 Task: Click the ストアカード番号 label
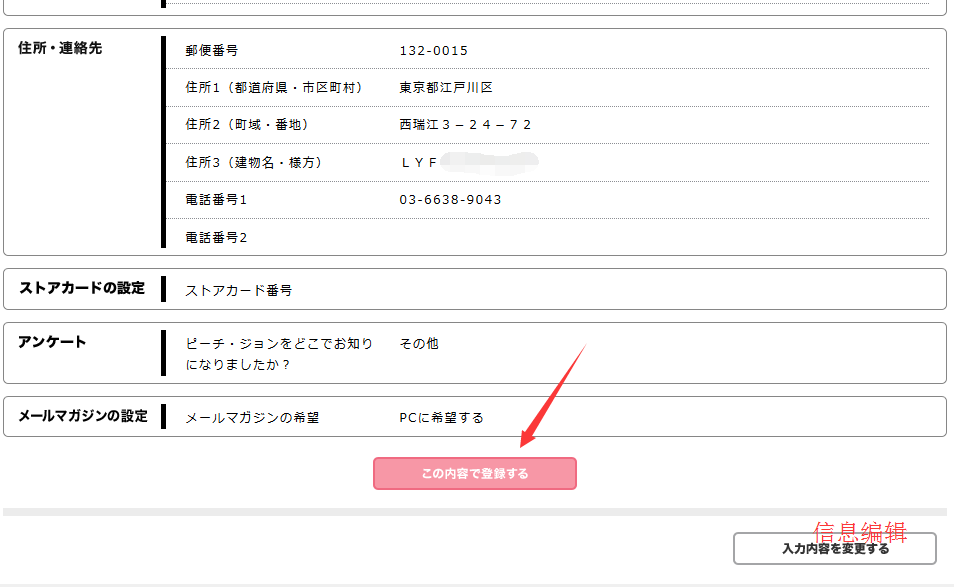239,291
